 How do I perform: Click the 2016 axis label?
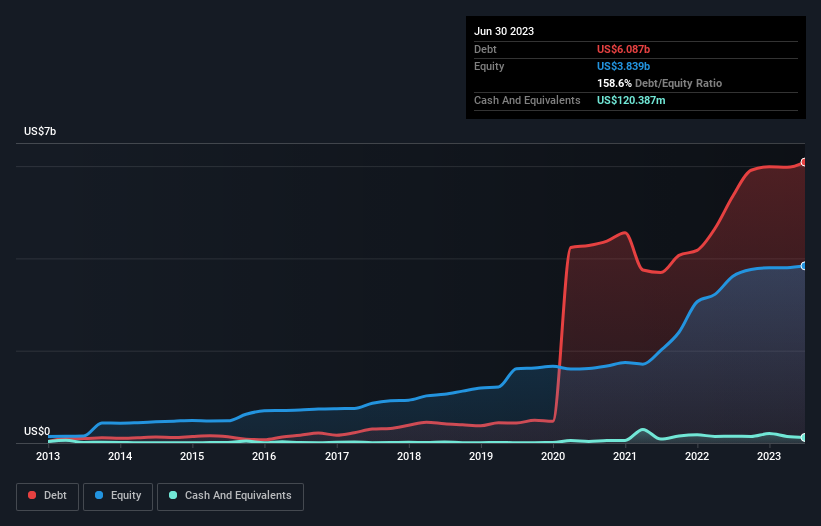[264, 456]
